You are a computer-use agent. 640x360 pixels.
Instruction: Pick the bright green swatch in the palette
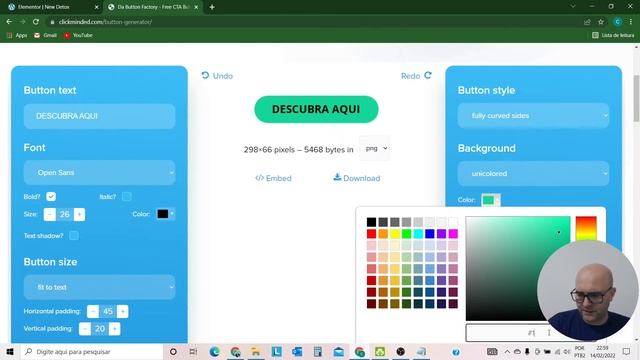point(406,233)
